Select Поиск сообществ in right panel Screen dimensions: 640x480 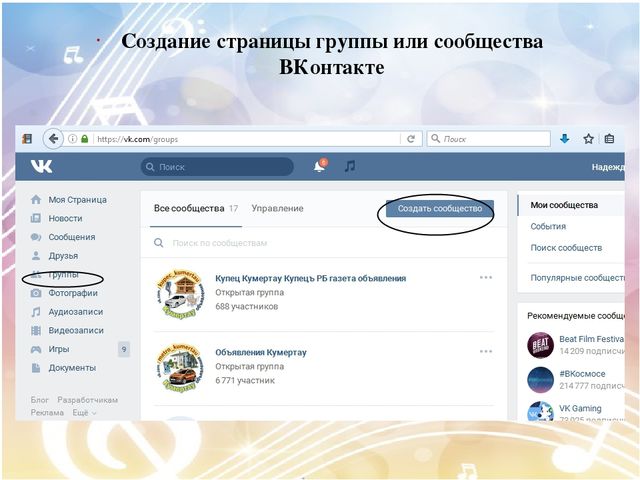(566, 248)
